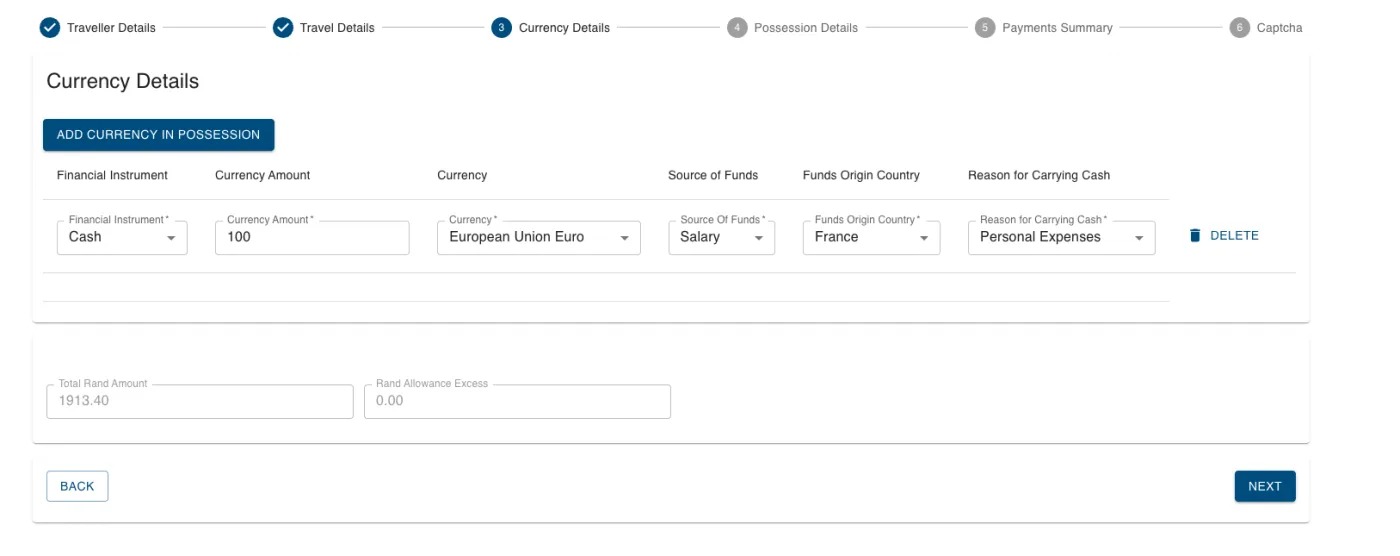
Task: Click step 4 circle for Possession Details
Action: coord(737,28)
